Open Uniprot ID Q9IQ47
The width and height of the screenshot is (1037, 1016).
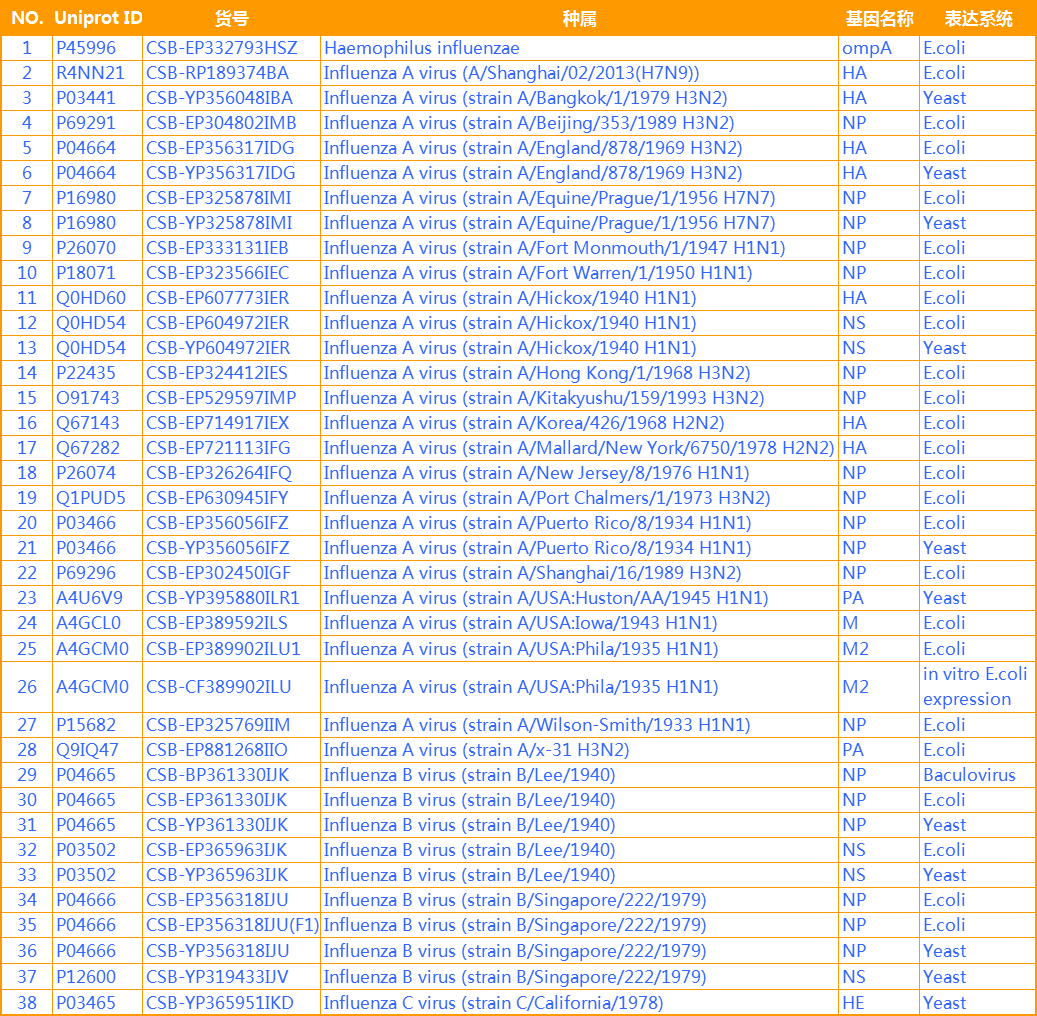(87, 750)
